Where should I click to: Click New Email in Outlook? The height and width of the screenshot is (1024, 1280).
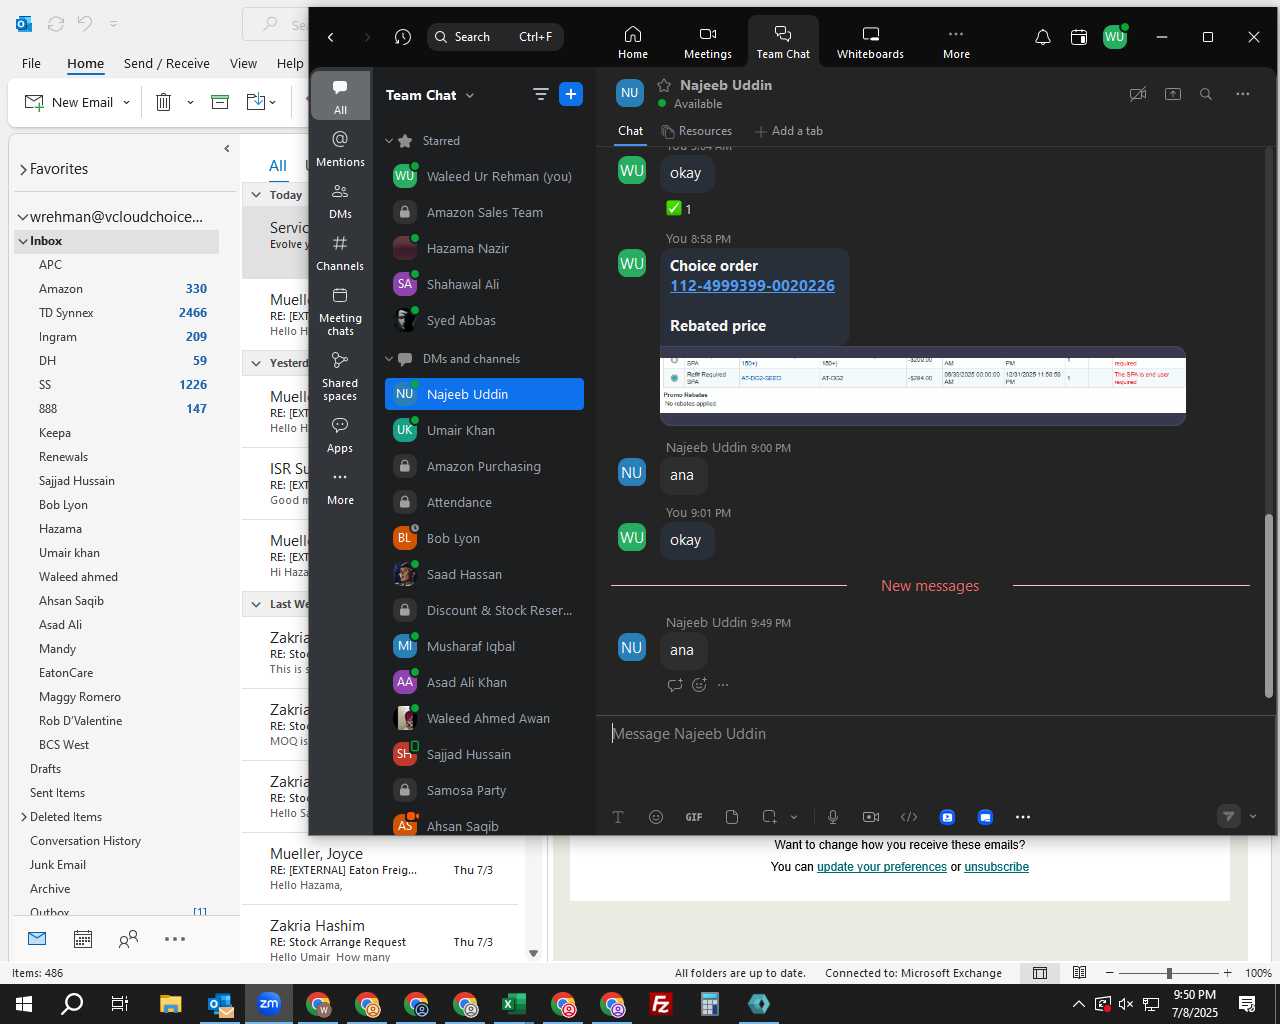coord(69,102)
